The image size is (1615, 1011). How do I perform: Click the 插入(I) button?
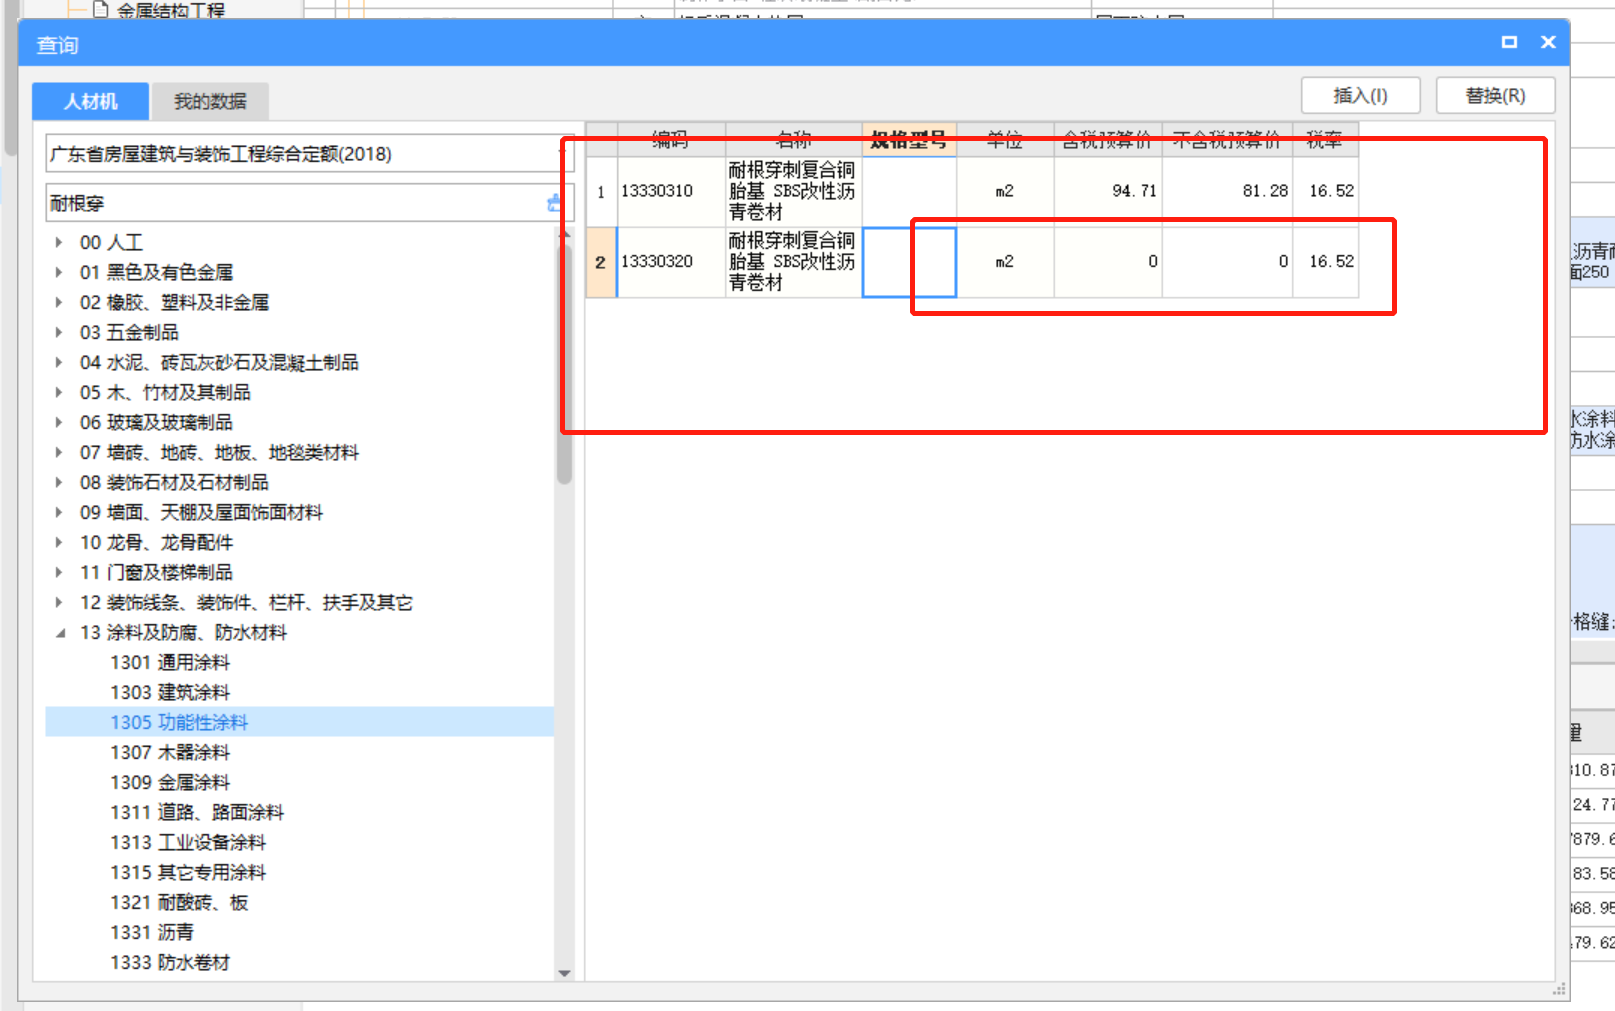pyautogui.click(x=1360, y=96)
